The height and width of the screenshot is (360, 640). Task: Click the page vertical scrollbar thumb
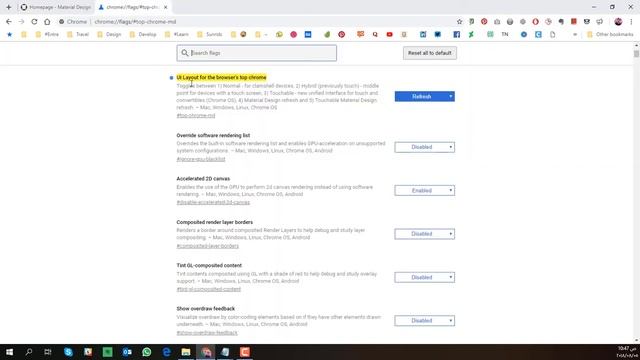pyautogui.click(x=636, y=54)
